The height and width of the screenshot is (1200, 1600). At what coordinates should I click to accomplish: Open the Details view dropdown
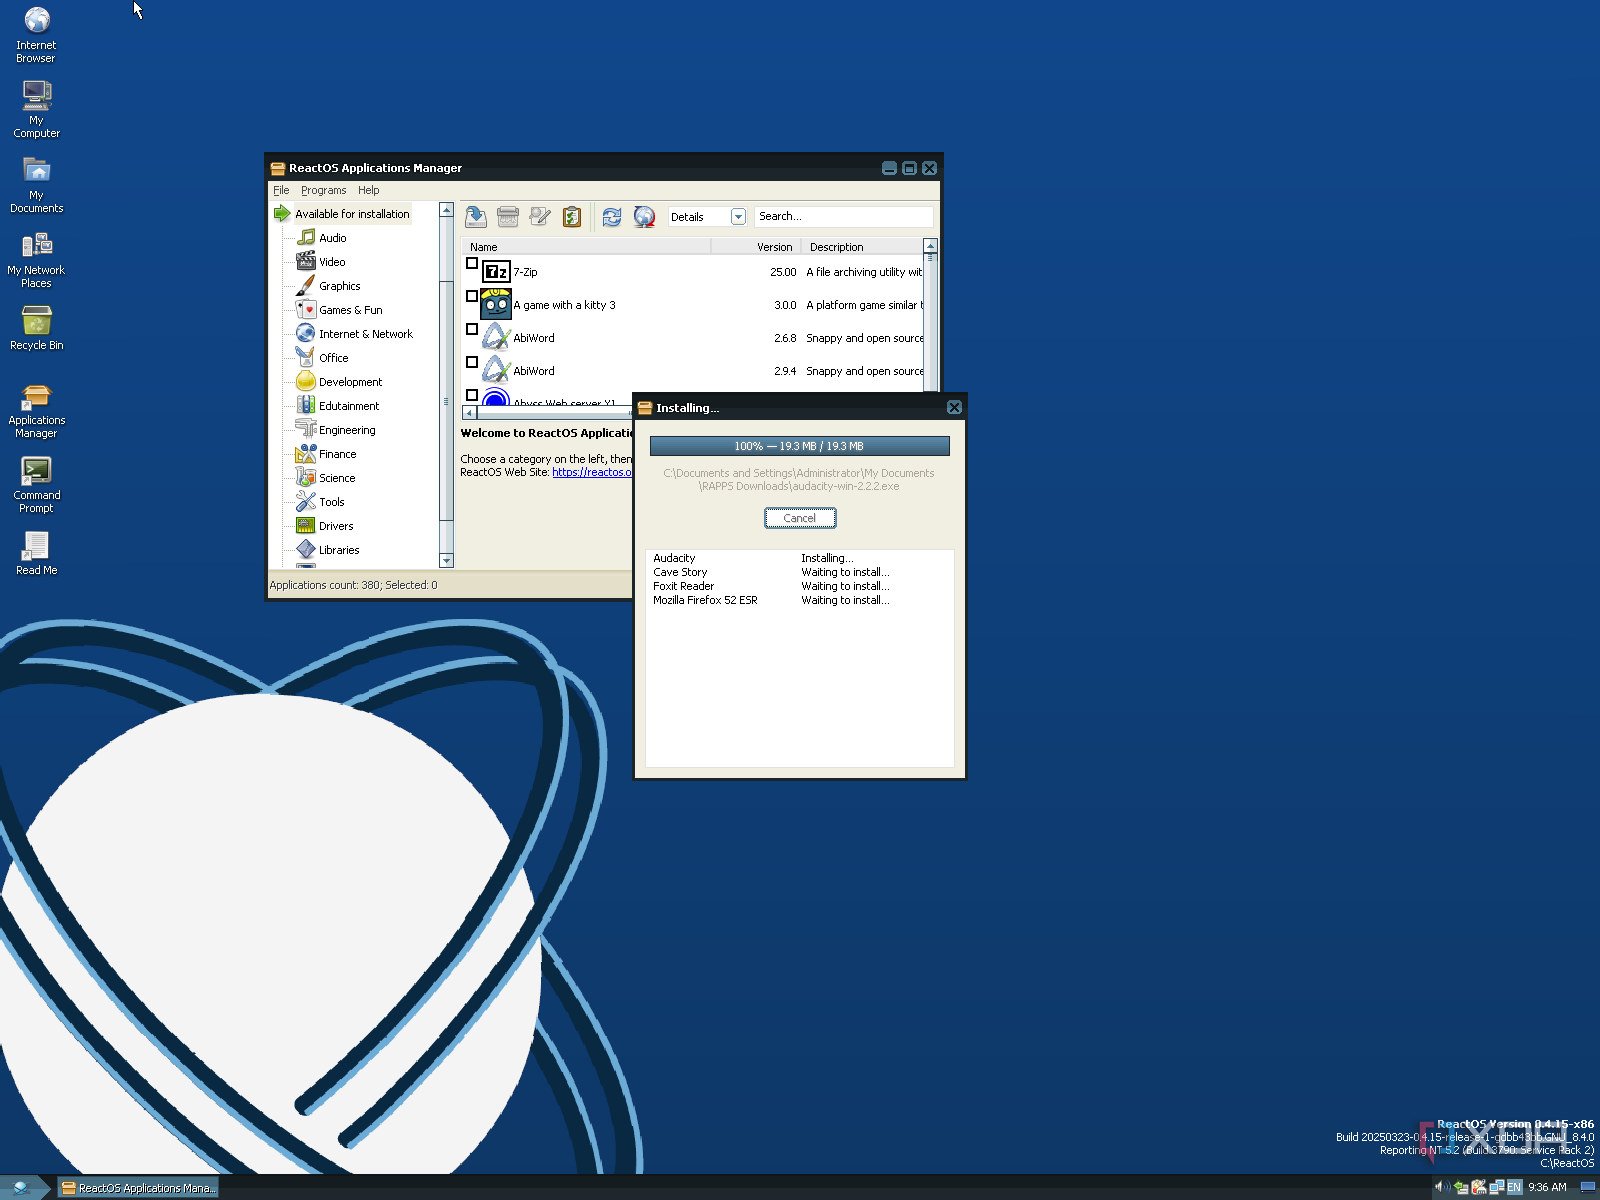[738, 217]
